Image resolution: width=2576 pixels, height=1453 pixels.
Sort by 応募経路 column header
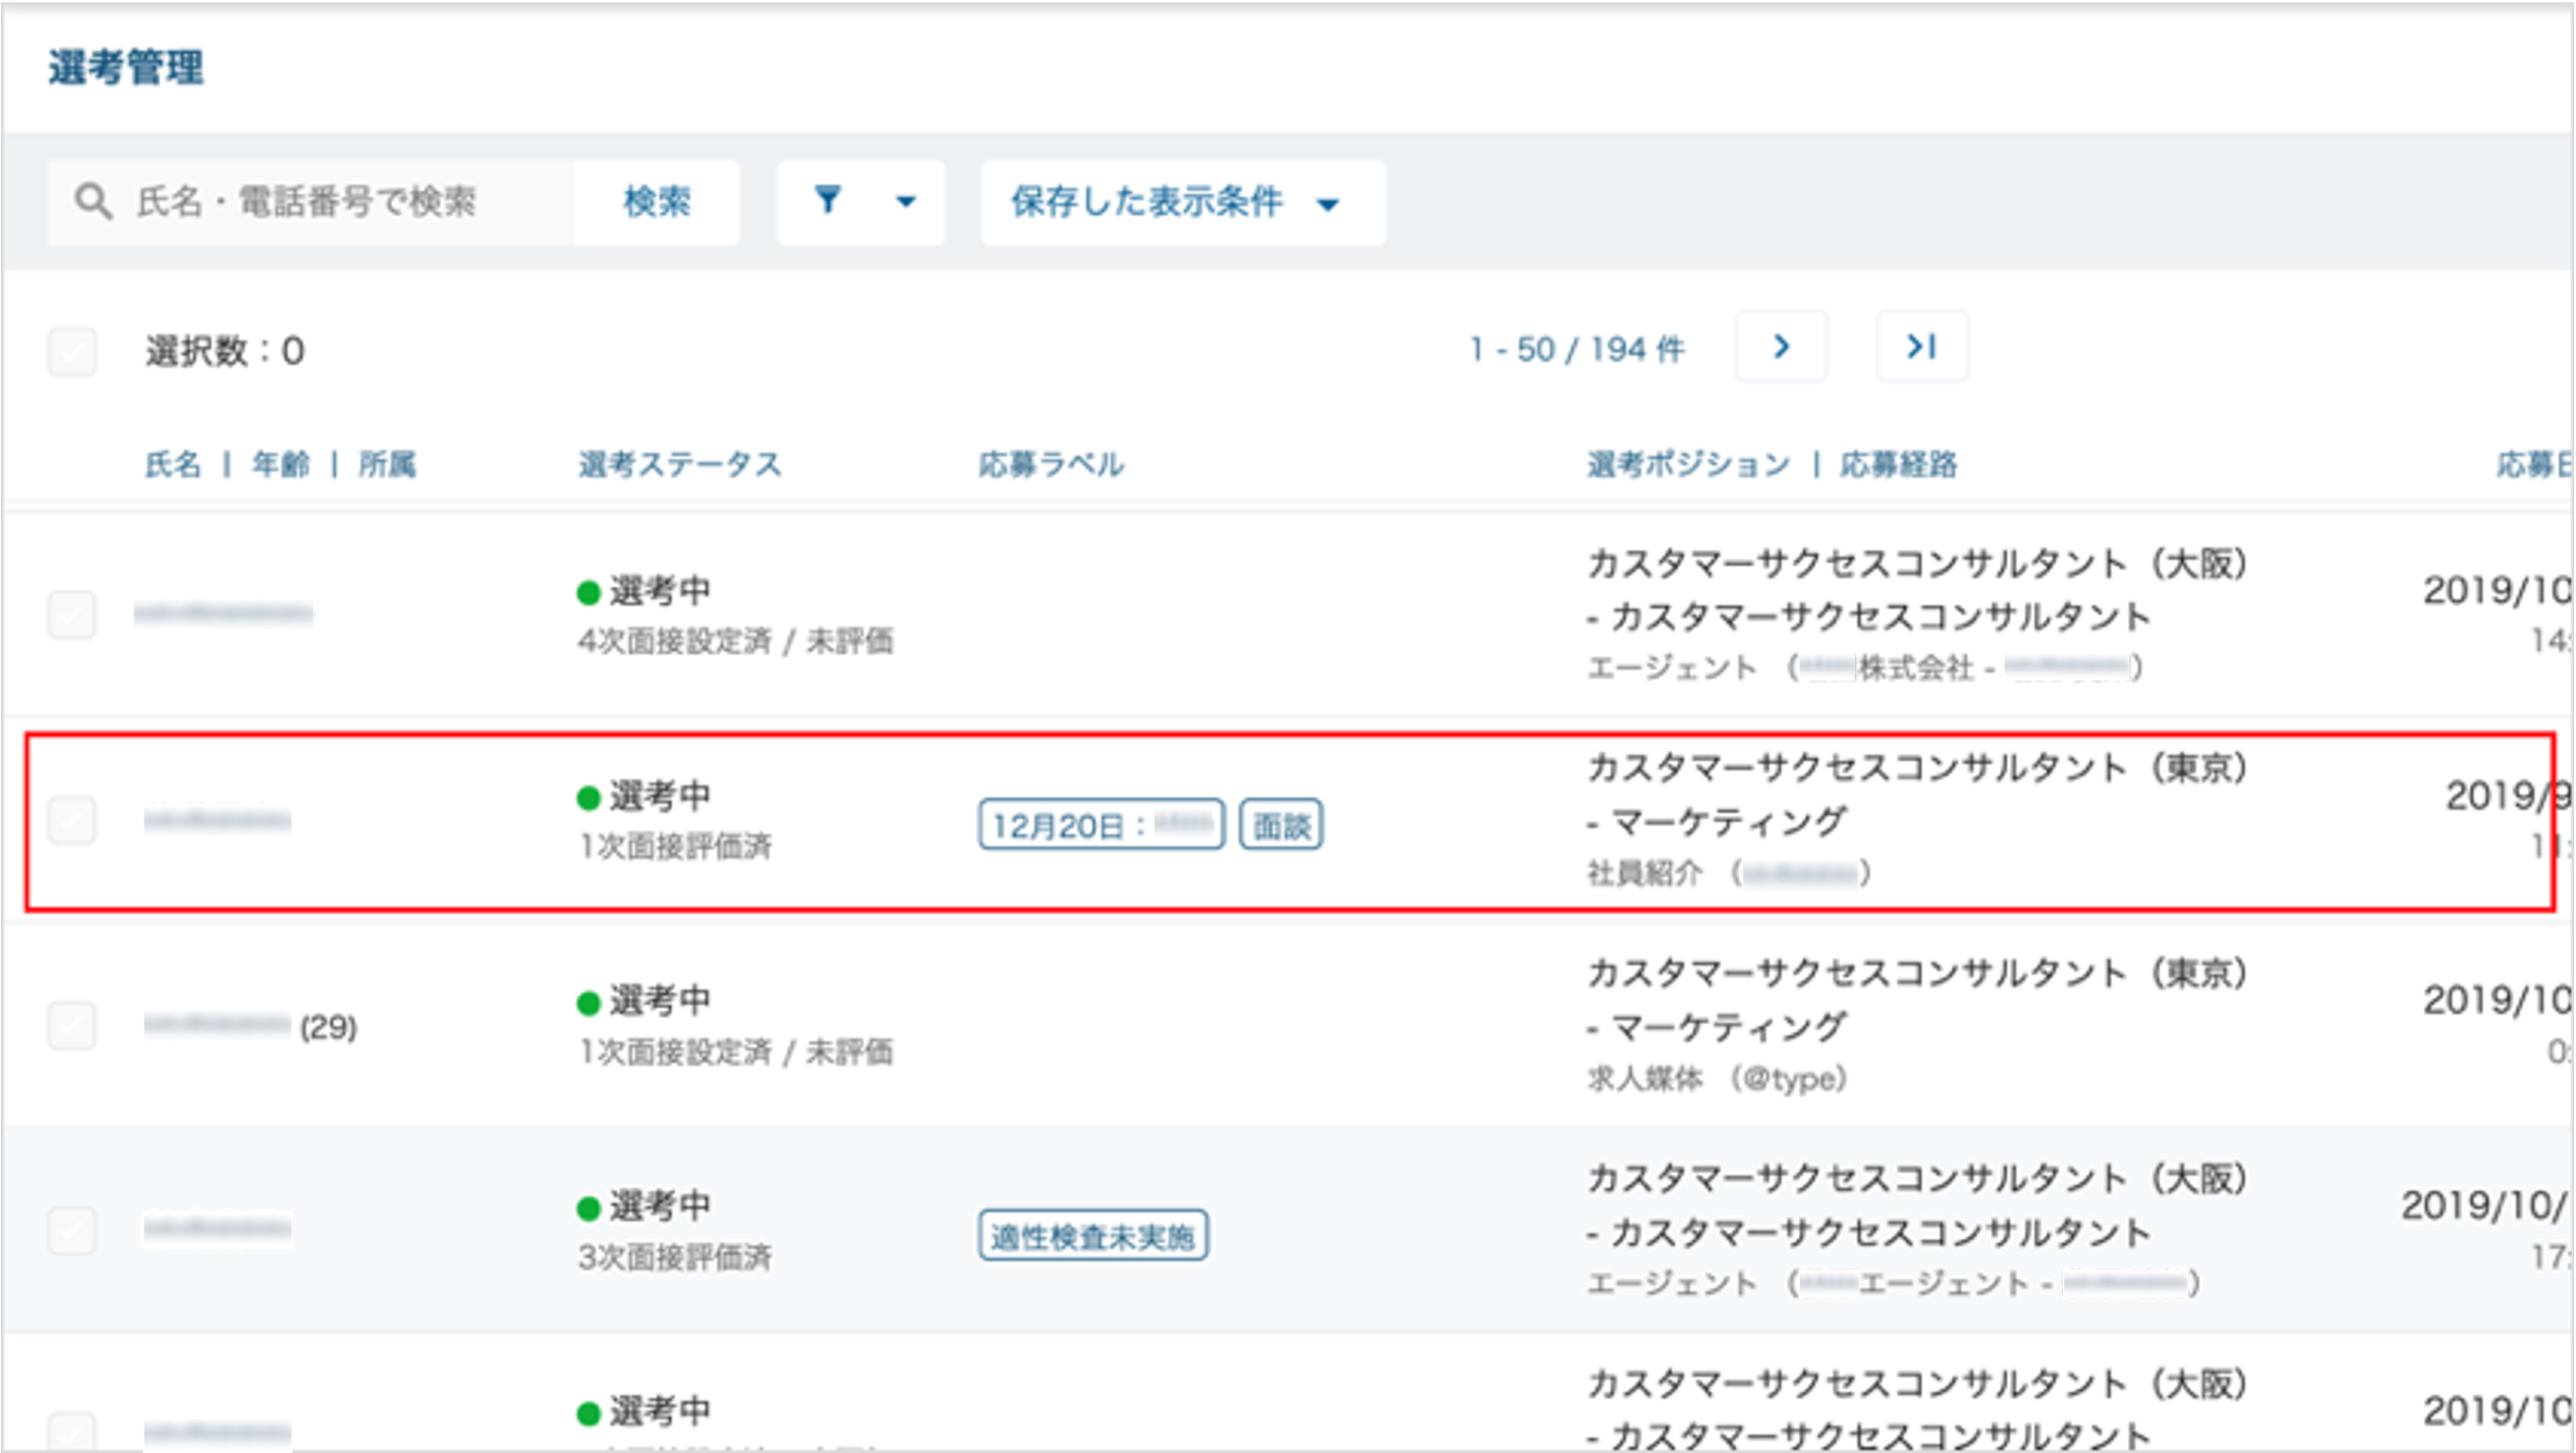pyautogui.click(x=1898, y=465)
